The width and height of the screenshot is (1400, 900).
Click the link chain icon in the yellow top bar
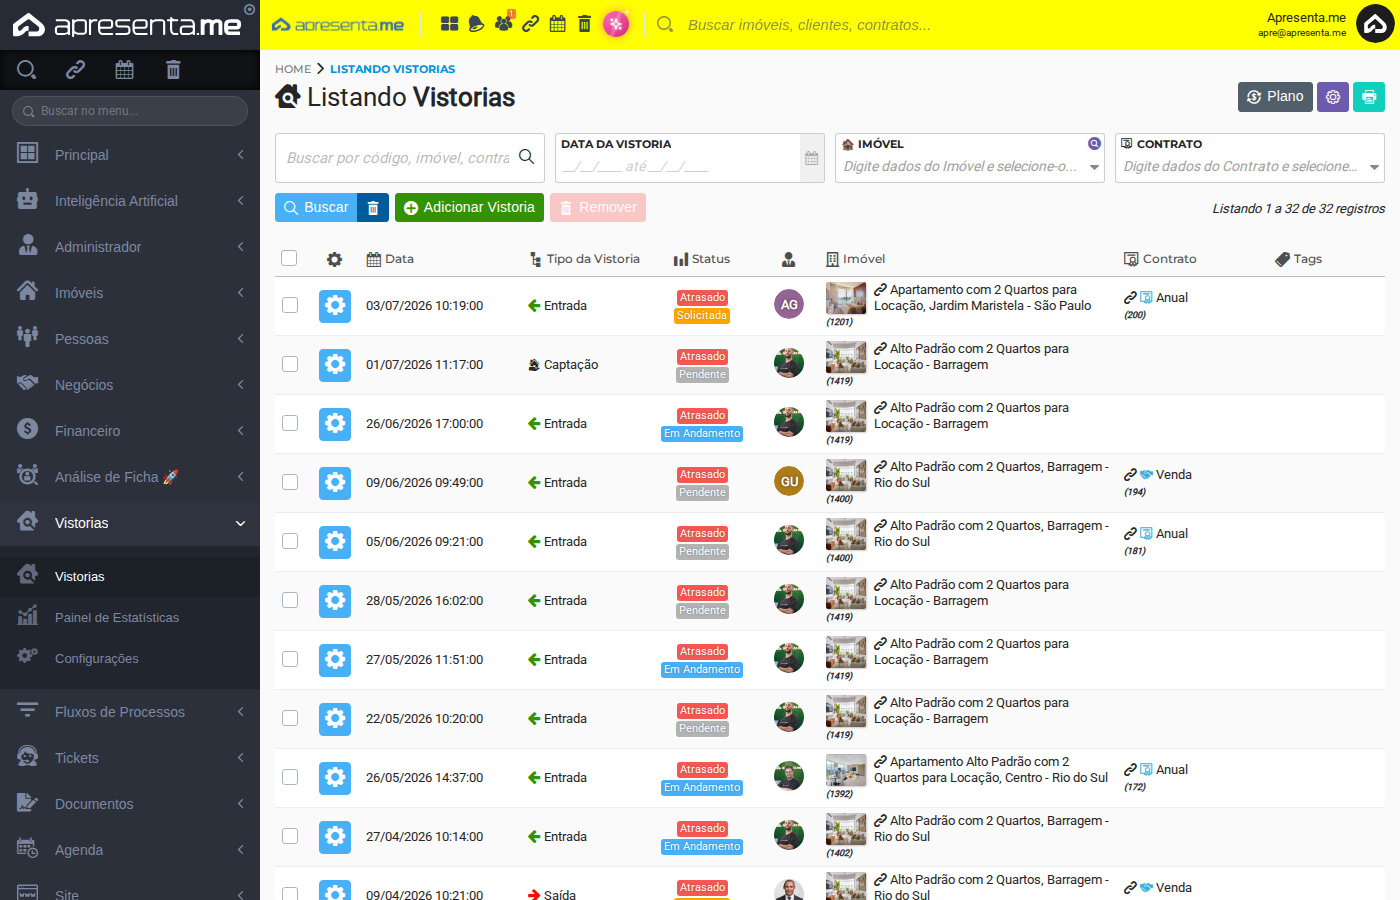[x=531, y=24]
